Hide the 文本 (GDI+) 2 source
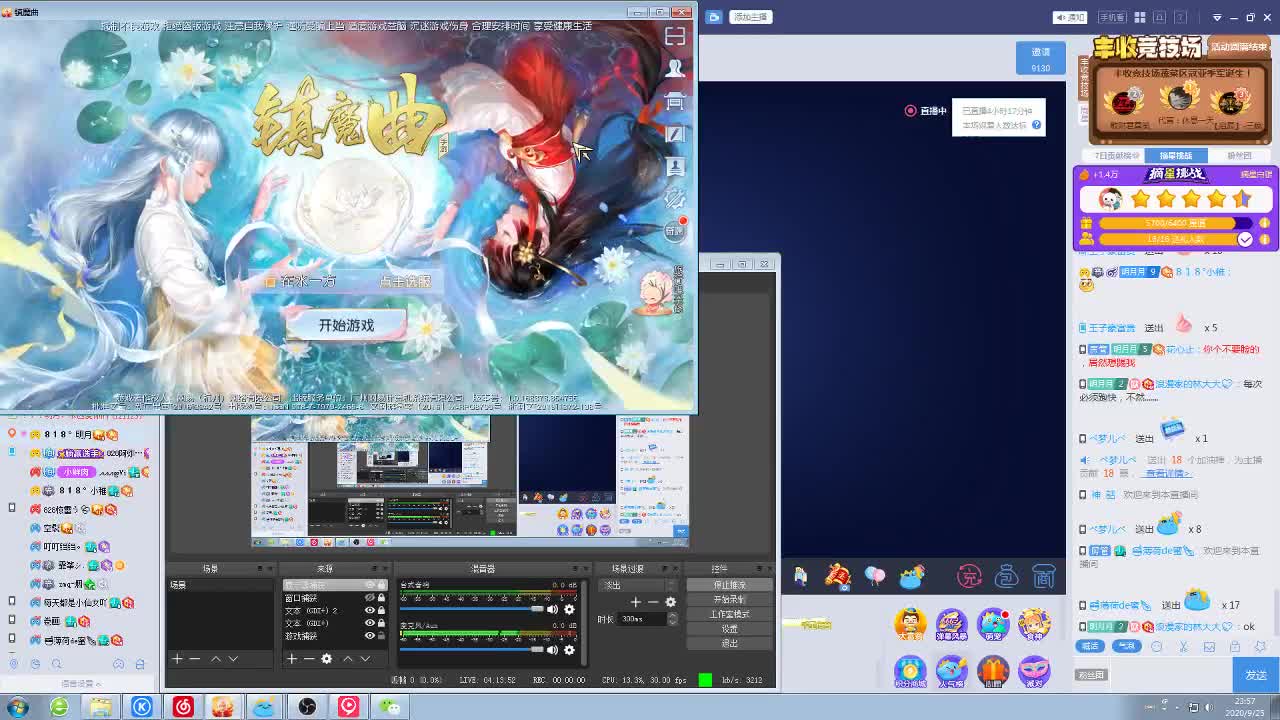Viewport: 1280px width, 720px height. pos(369,610)
